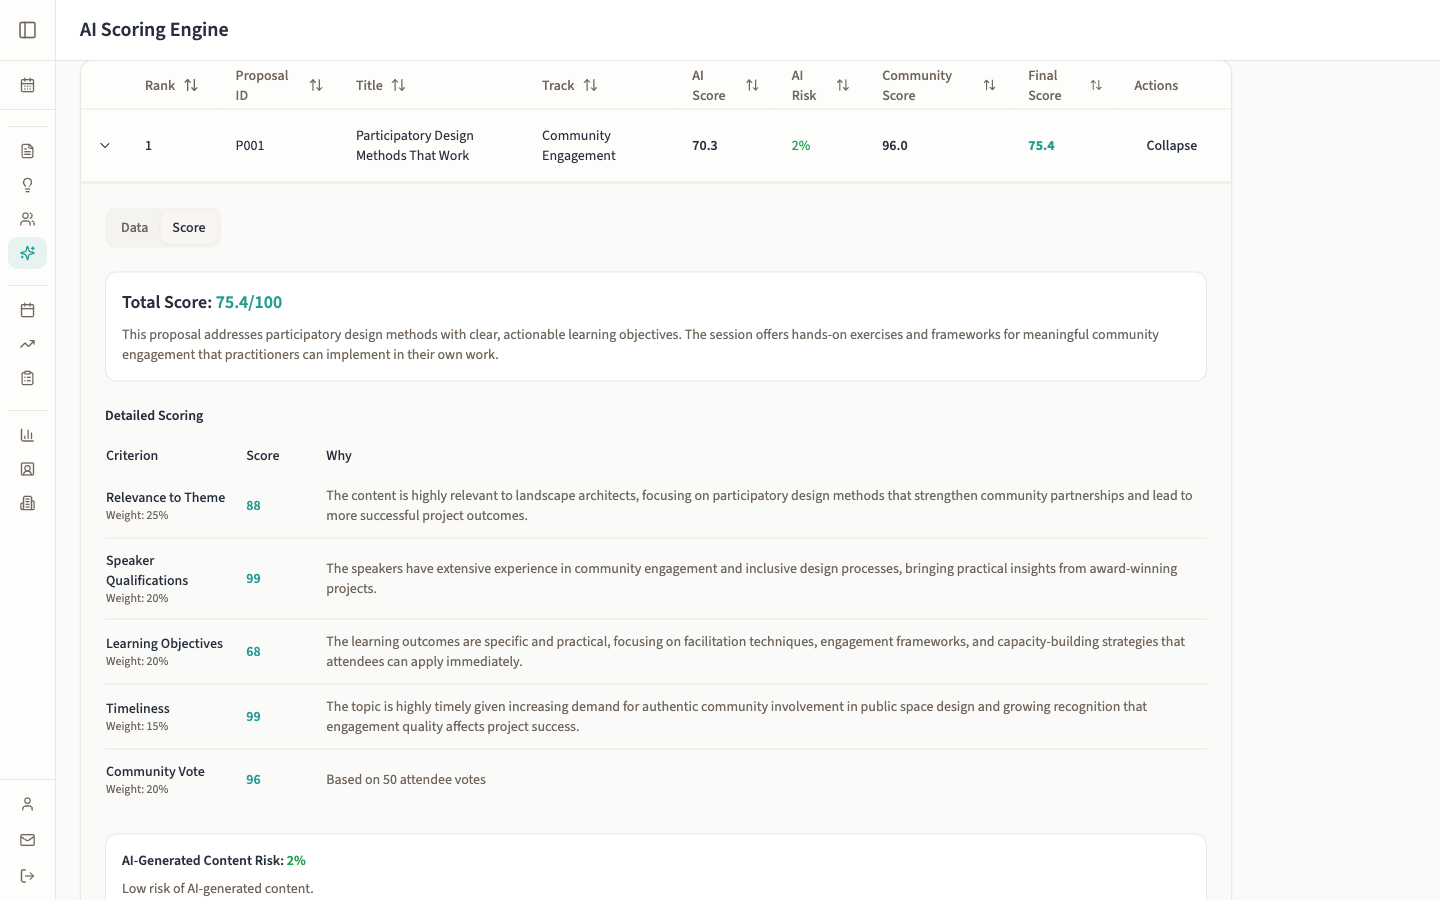This screenshot has height=900, width=1440.
Task: Switch to the Data tab
Action: [x=134, y=228]
